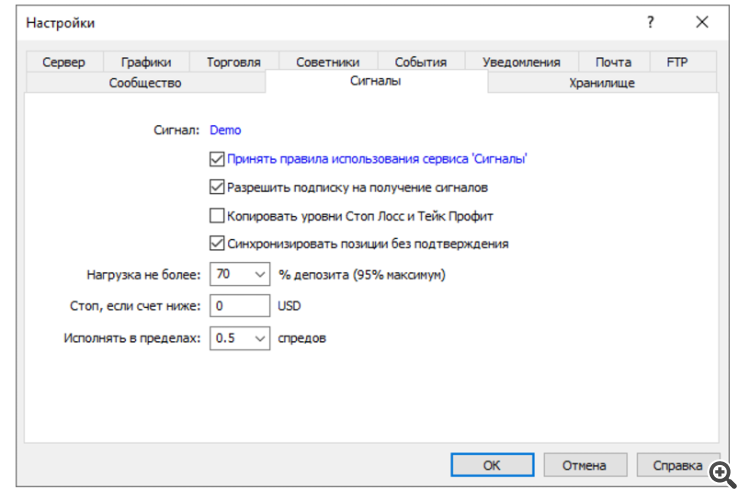Open the Графики tab

tap(146, 62)
